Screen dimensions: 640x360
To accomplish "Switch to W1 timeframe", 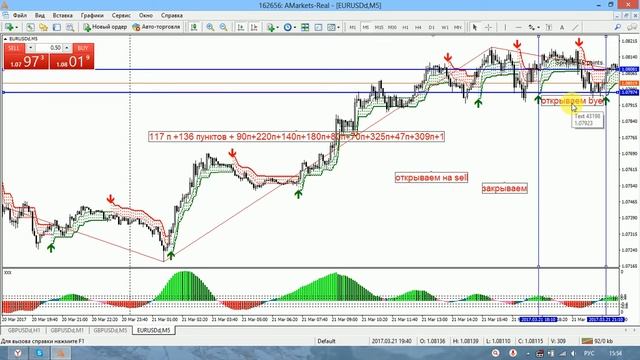I will coord(445,27).
